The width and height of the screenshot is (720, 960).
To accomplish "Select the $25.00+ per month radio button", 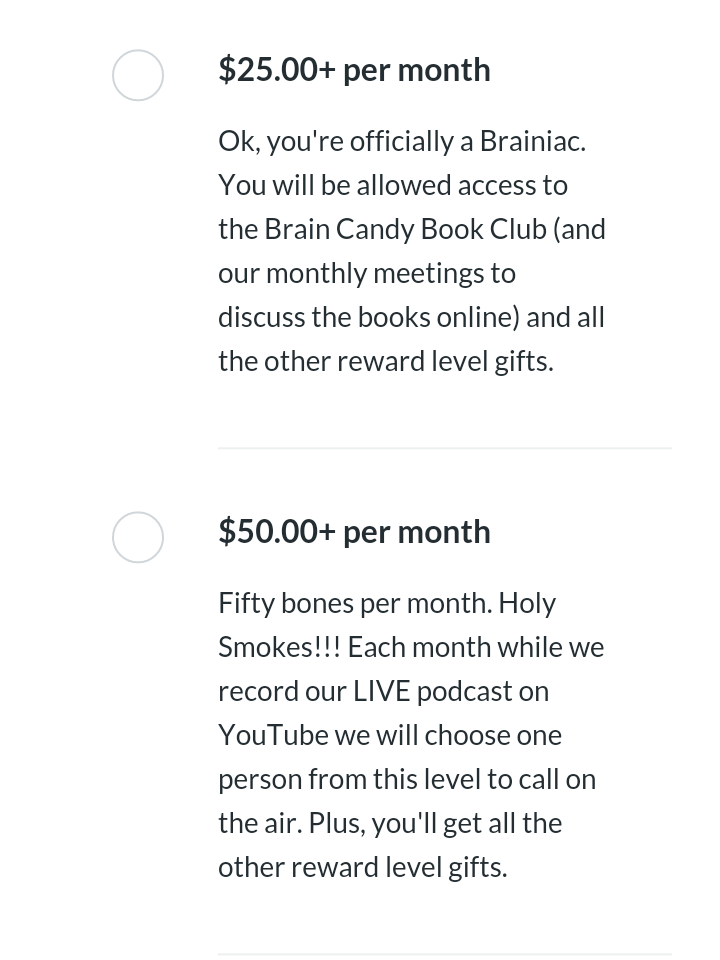I will [x=138, y=75].
